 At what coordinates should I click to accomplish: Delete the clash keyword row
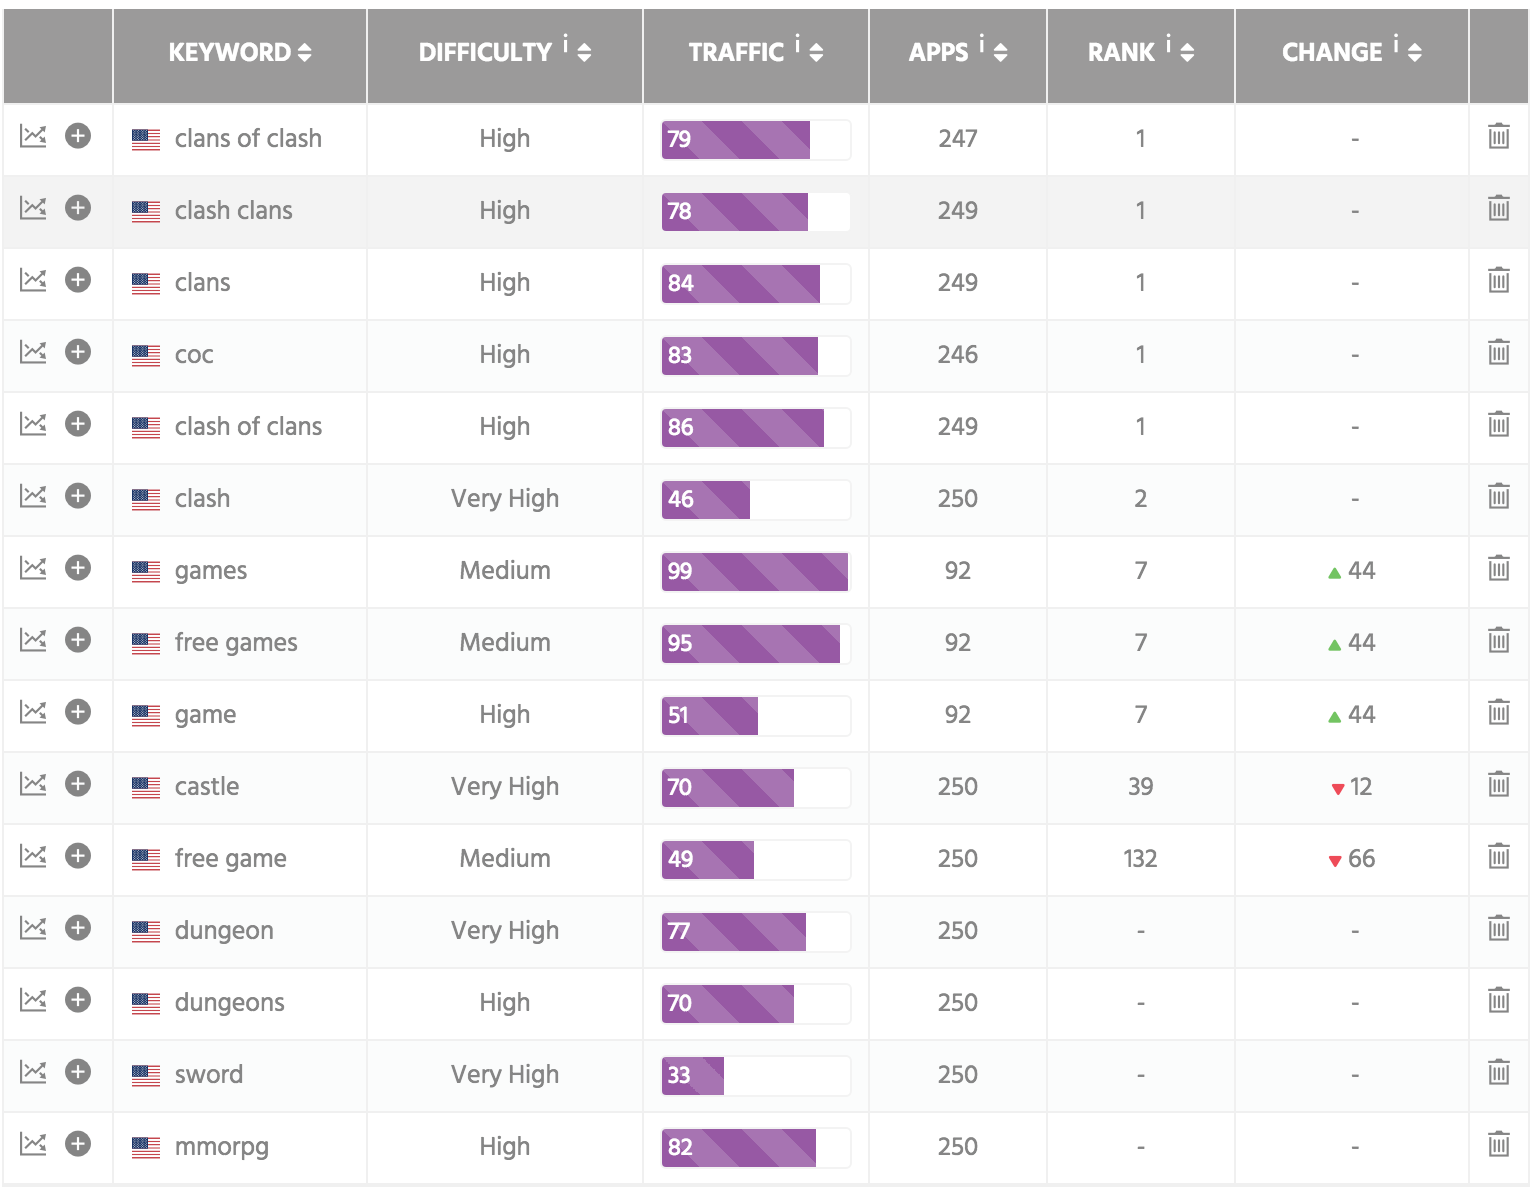click(1498, 496)
